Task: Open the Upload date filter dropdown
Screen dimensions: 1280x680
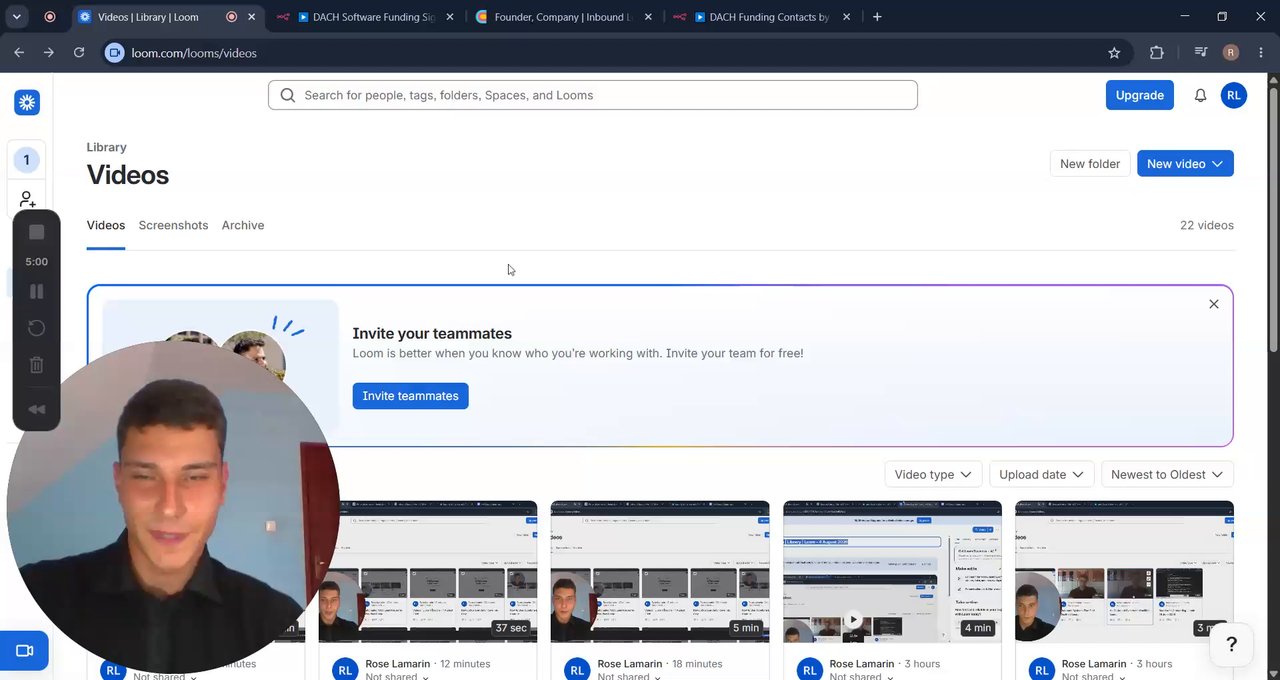Action: point(1041,474)
